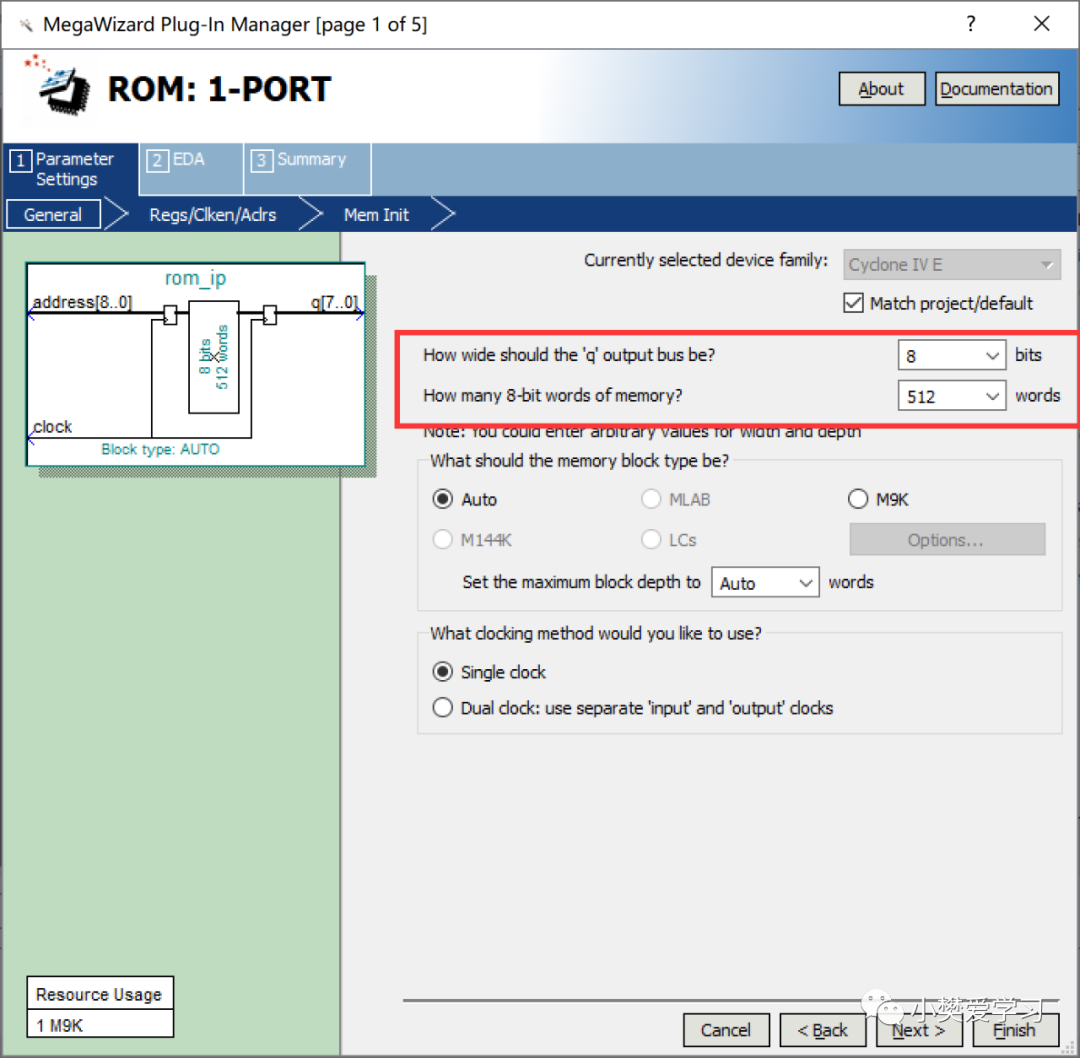
Task: Choose Single clock method
Action: 442,672
